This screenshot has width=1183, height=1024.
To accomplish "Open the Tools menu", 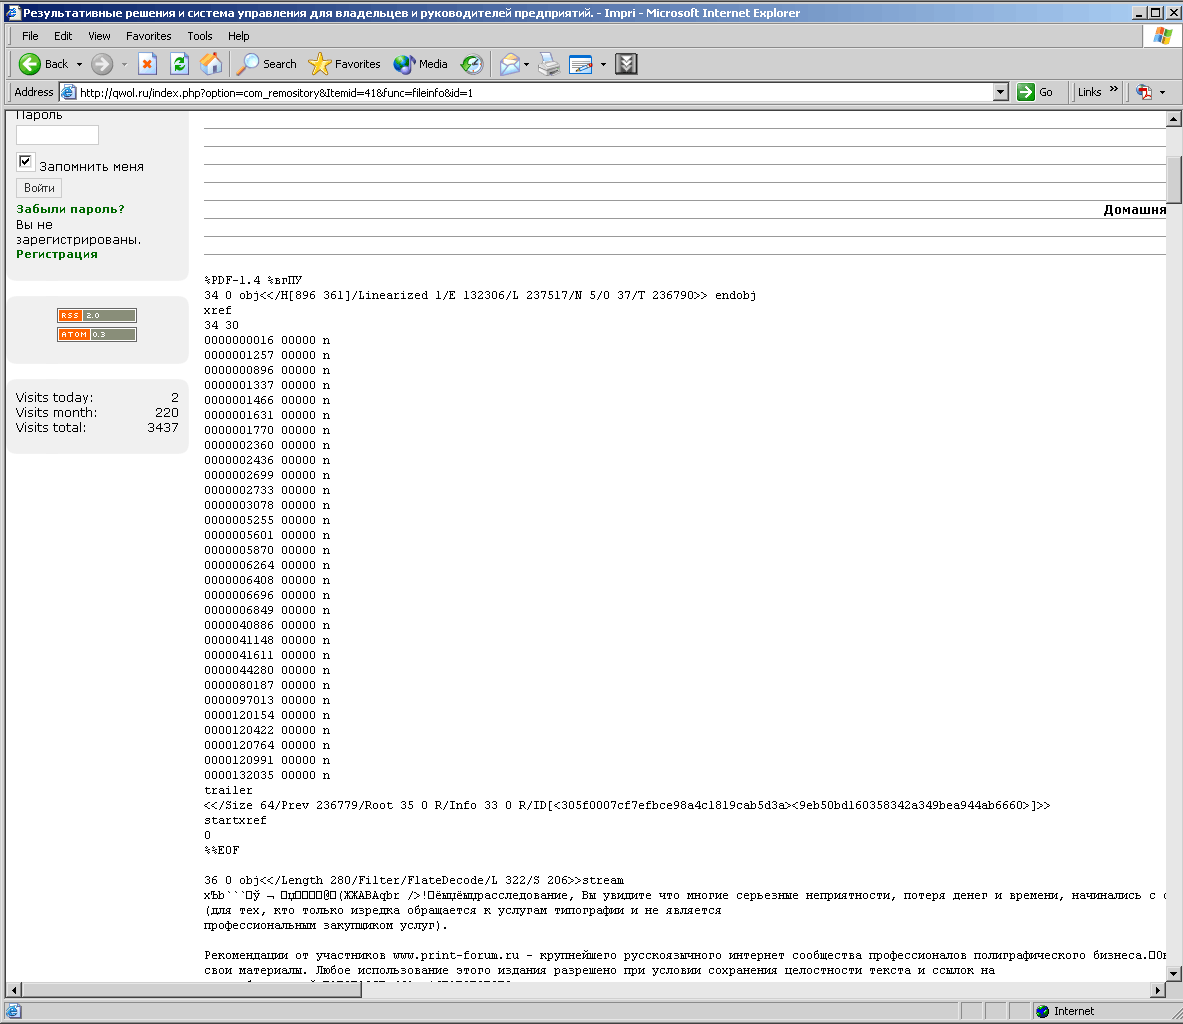I will [x=200, y=35].
